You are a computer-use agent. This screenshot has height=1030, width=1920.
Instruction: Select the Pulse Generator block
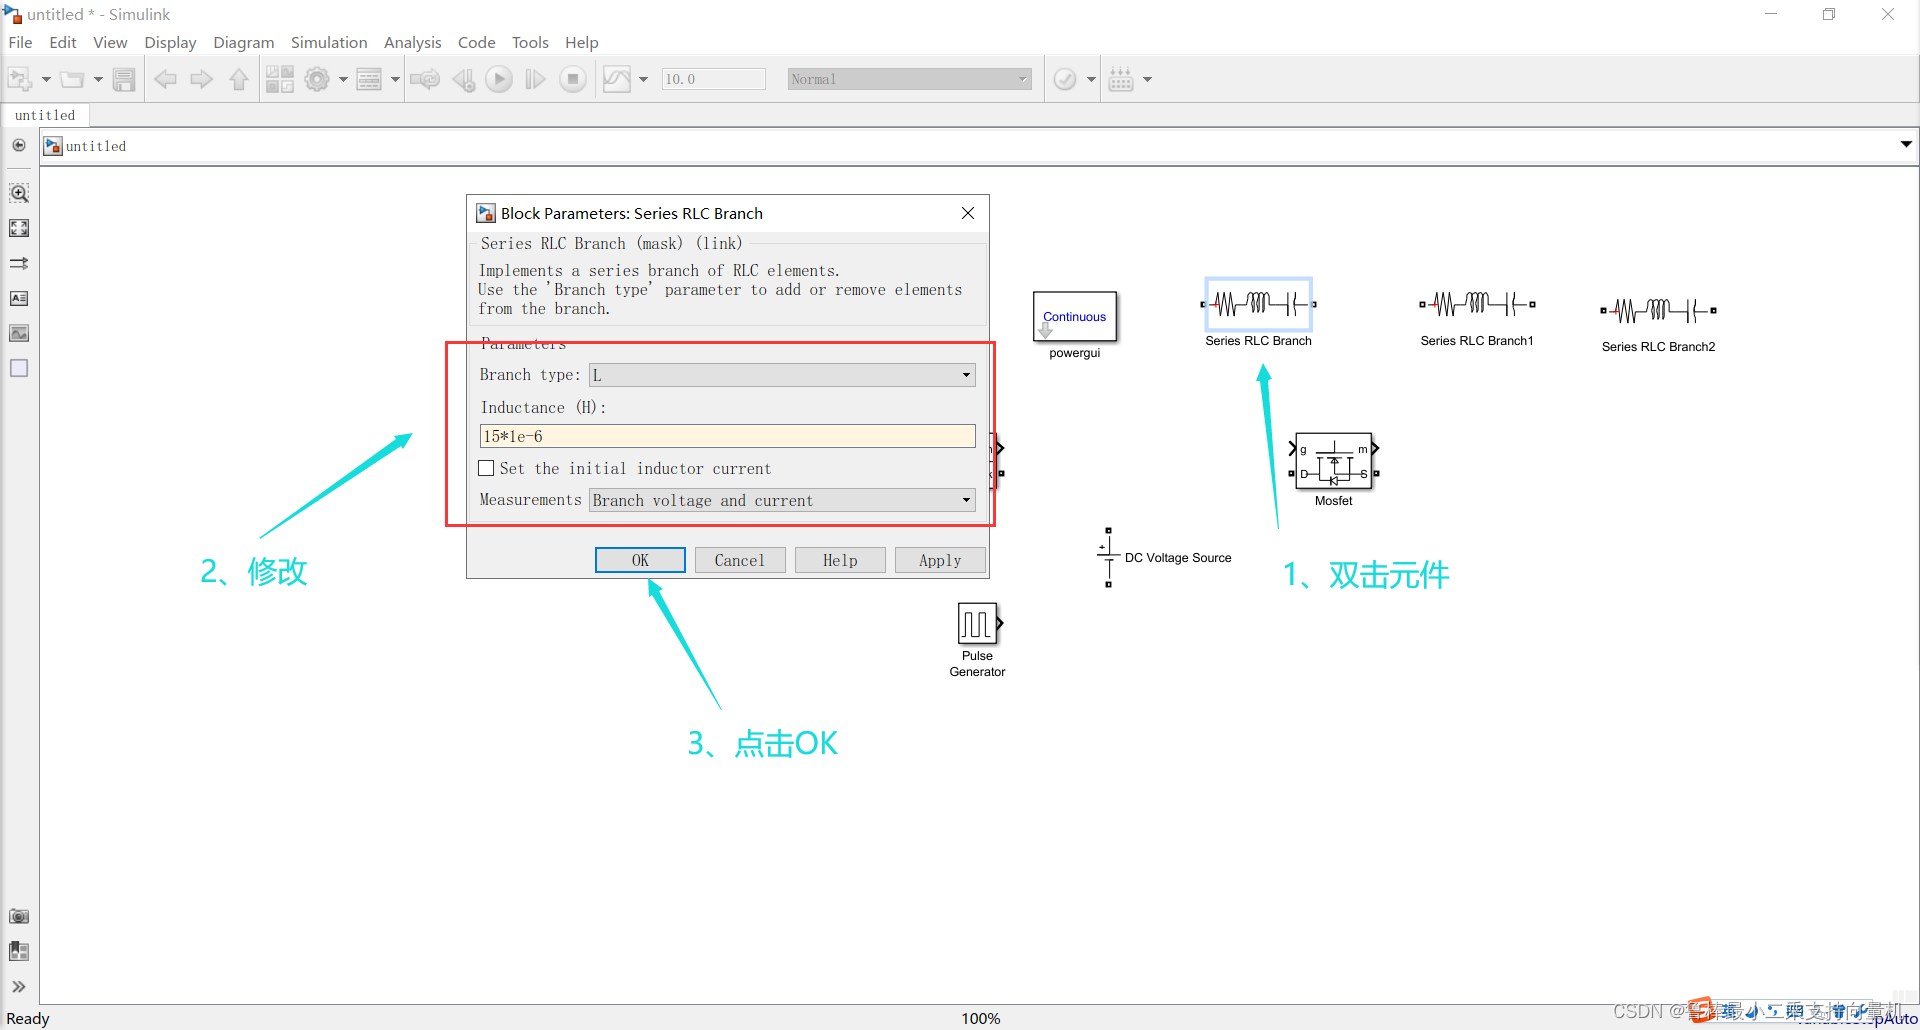click(978, 624)
